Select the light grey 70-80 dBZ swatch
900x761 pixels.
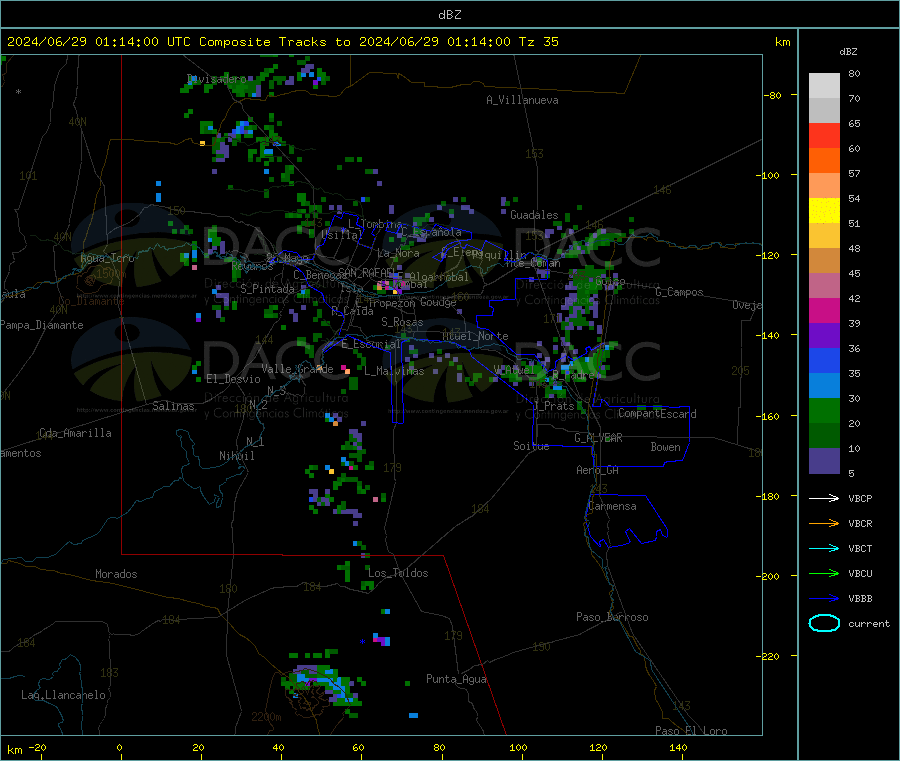(824, 86)
